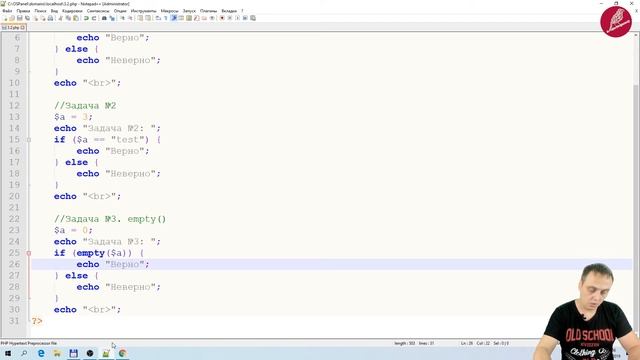This screenshot has height=360, width=640.
Task: Click the Save Recorded Macro icon
Action: click(253, 18)
